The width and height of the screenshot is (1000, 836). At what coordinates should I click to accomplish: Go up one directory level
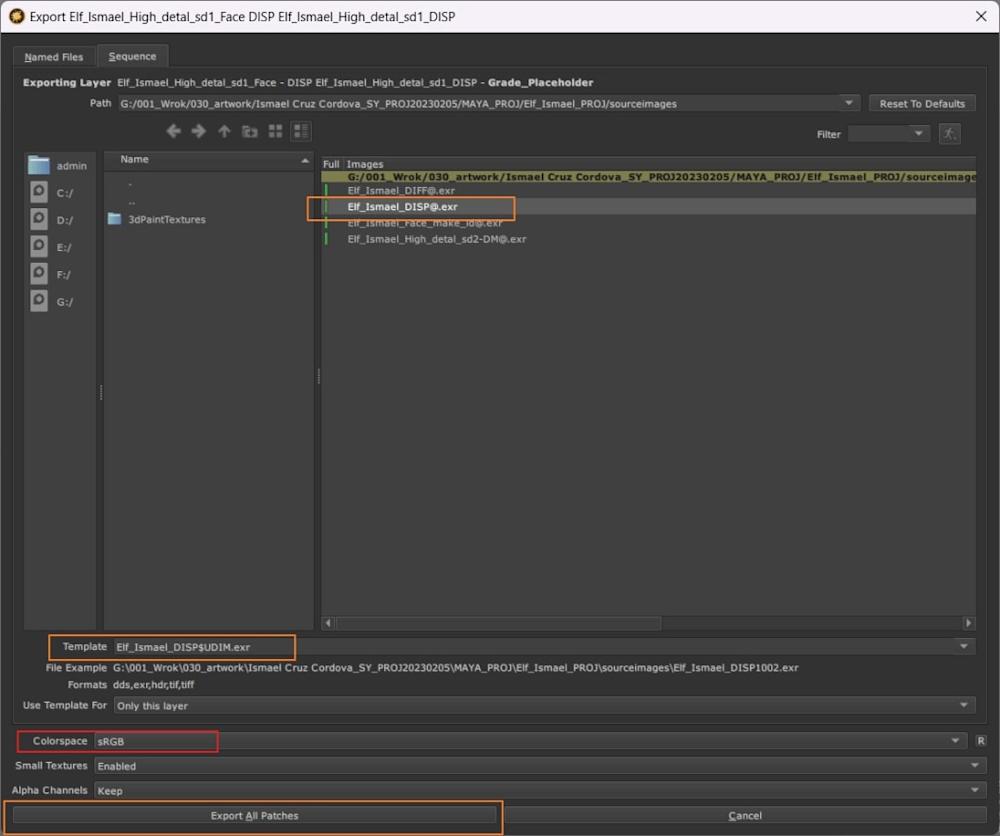[224, 131]
